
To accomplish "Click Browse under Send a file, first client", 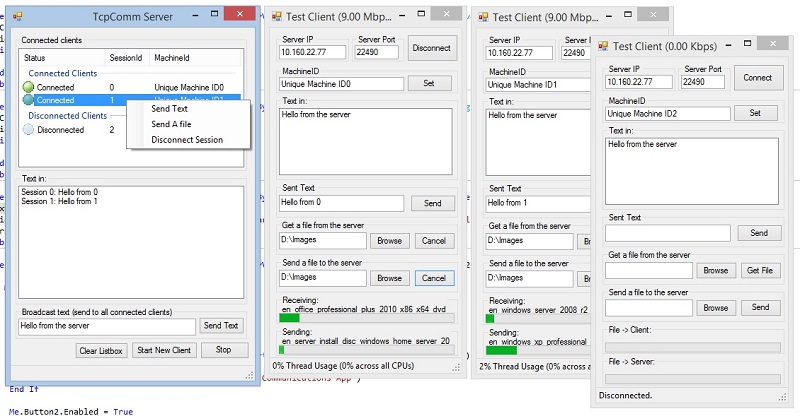I will (389, 278).
